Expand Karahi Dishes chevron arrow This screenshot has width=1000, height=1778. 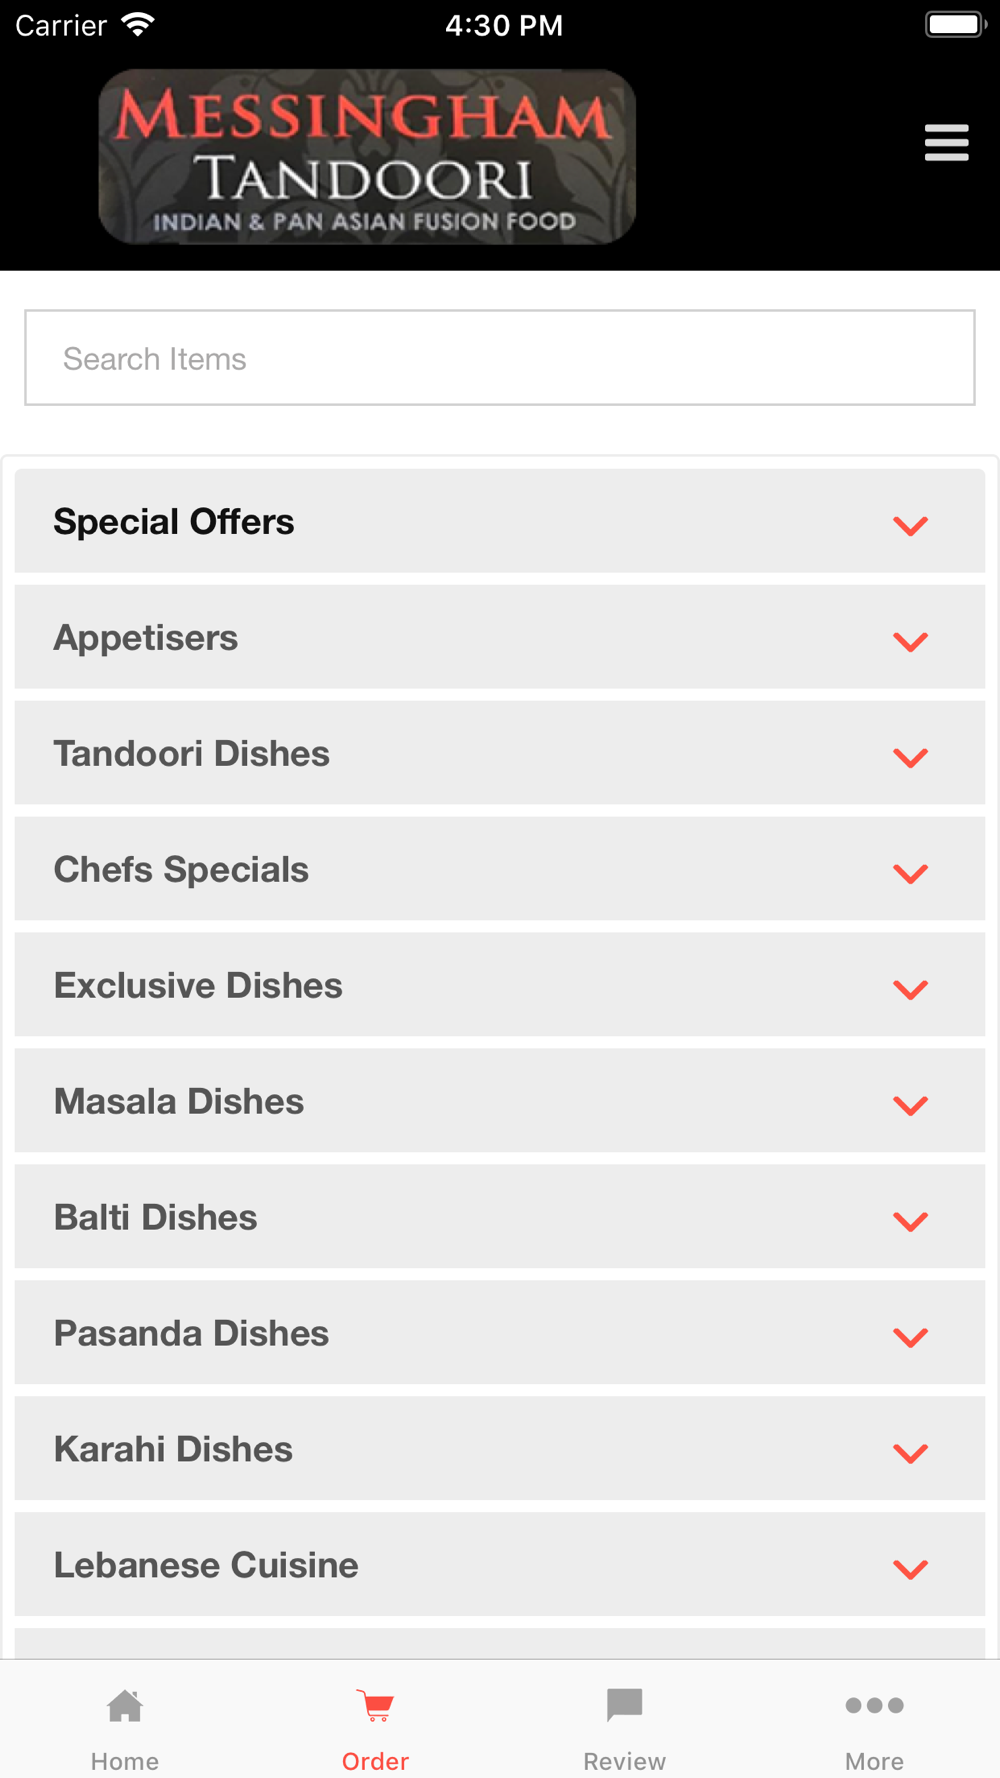point(911,1453)
